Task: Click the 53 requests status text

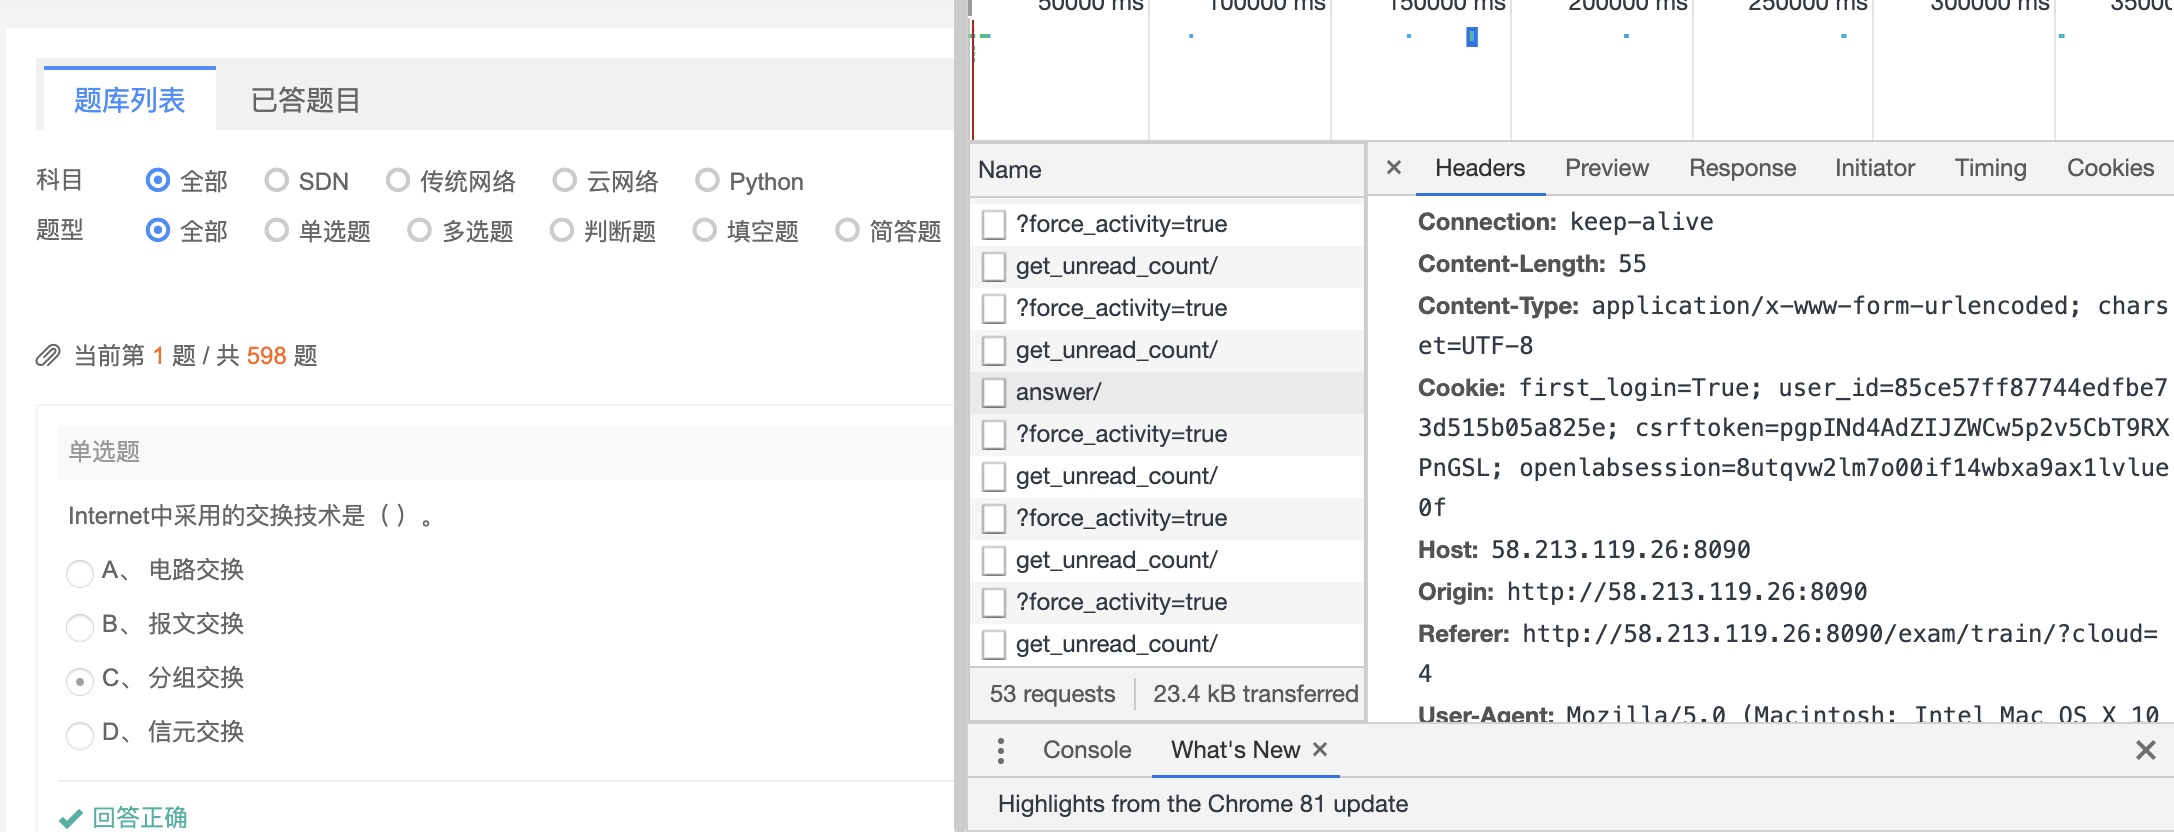Action: tap(1052, 694)
